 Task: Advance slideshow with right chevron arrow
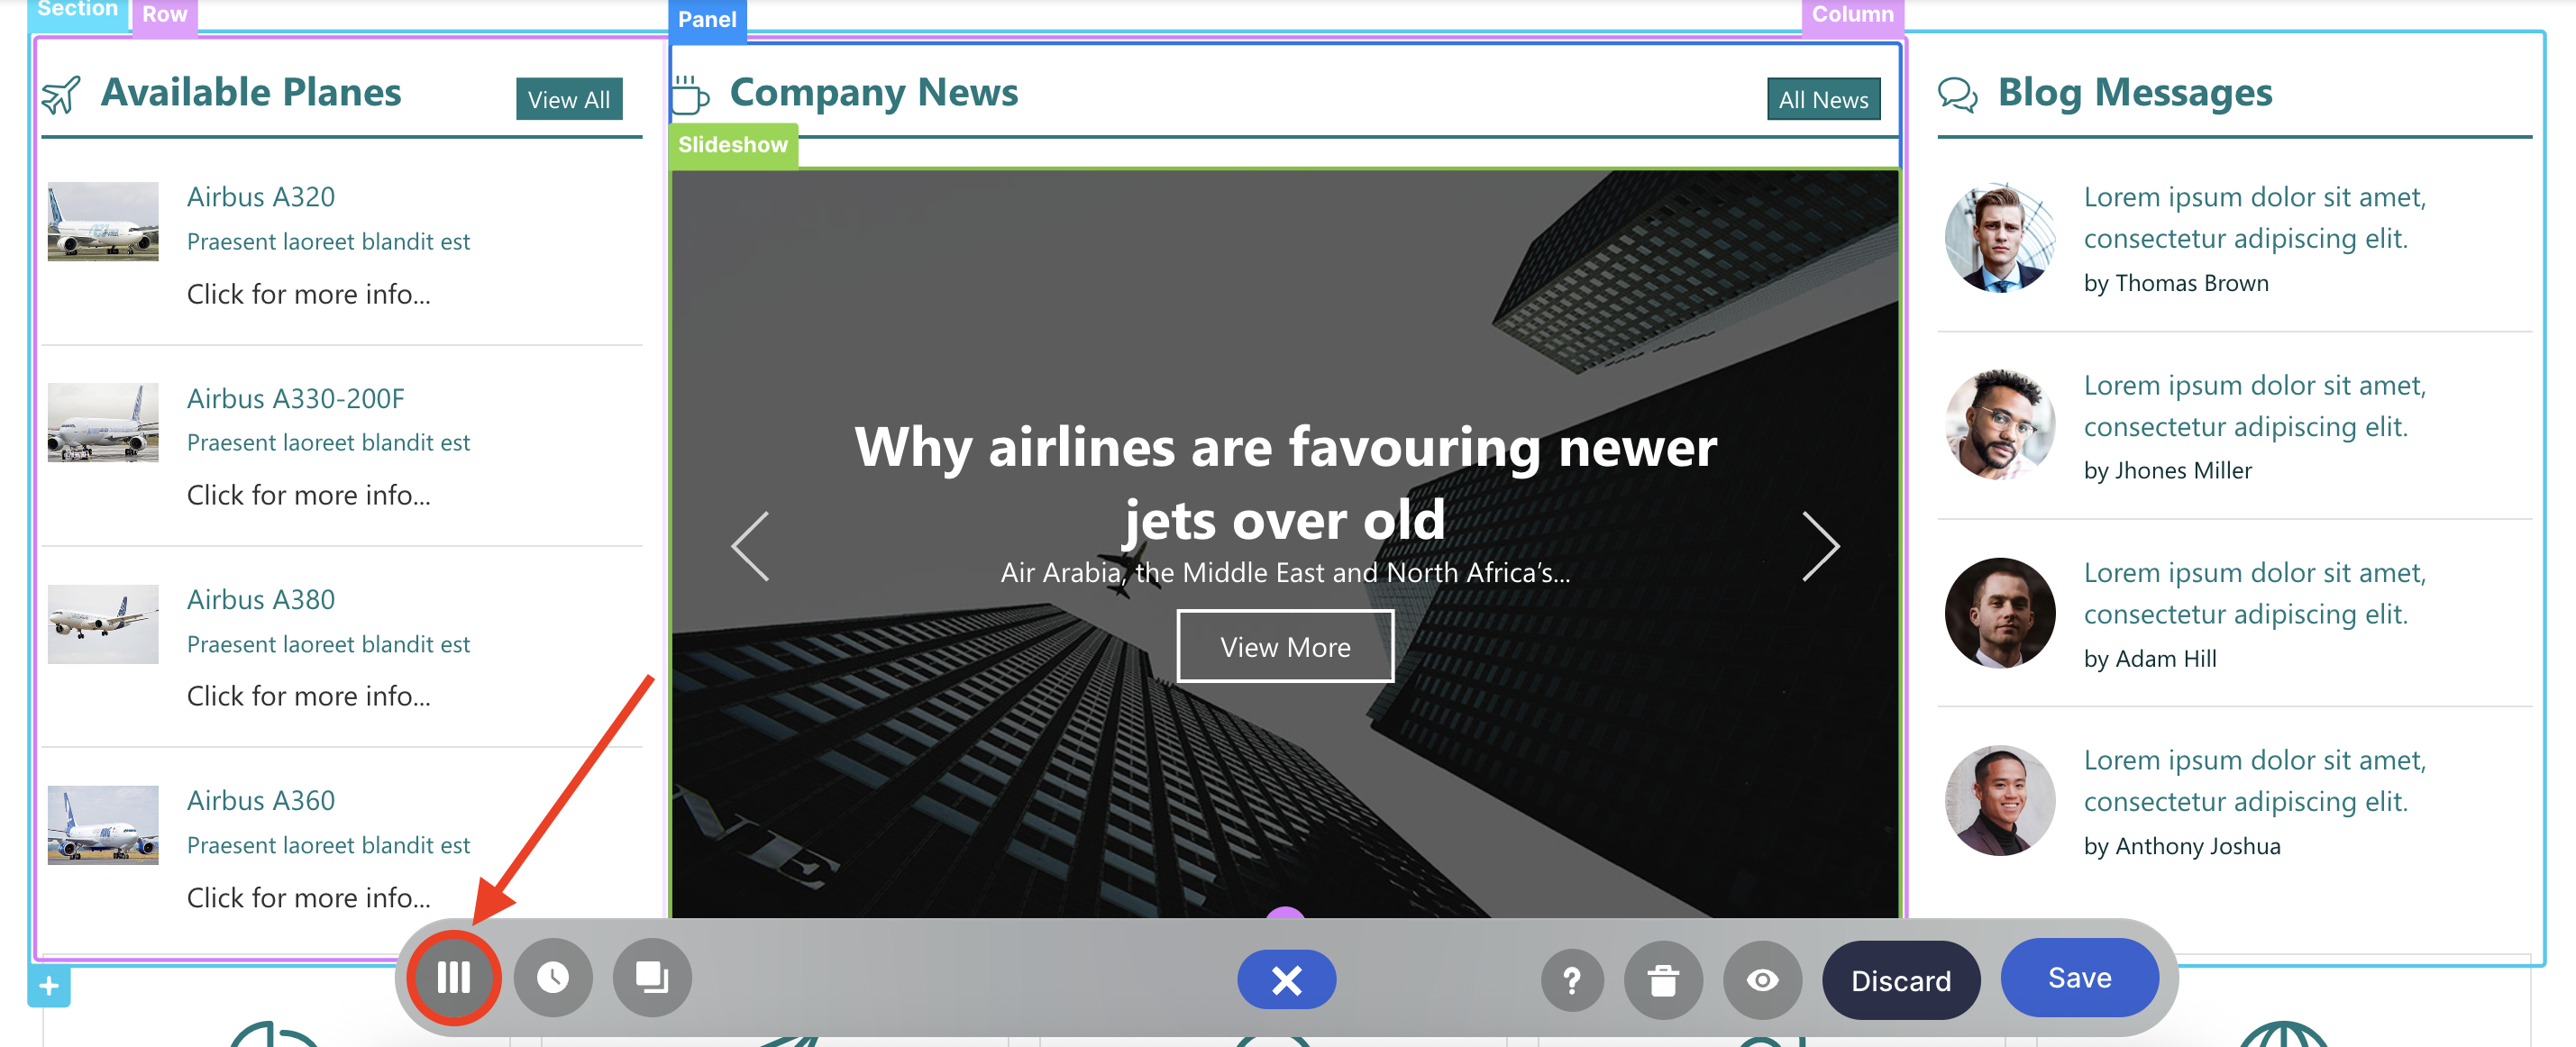tap(1820, 546)
